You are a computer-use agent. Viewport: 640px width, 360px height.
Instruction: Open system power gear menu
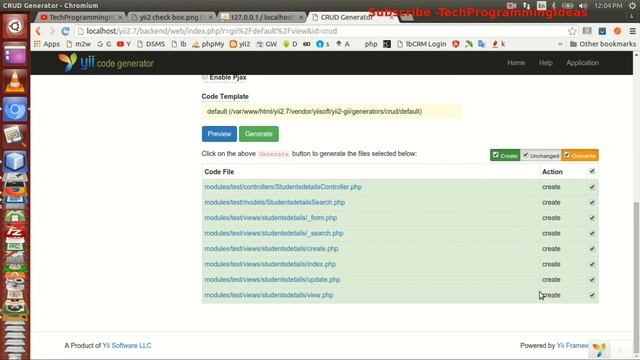(x=632, y=5)
